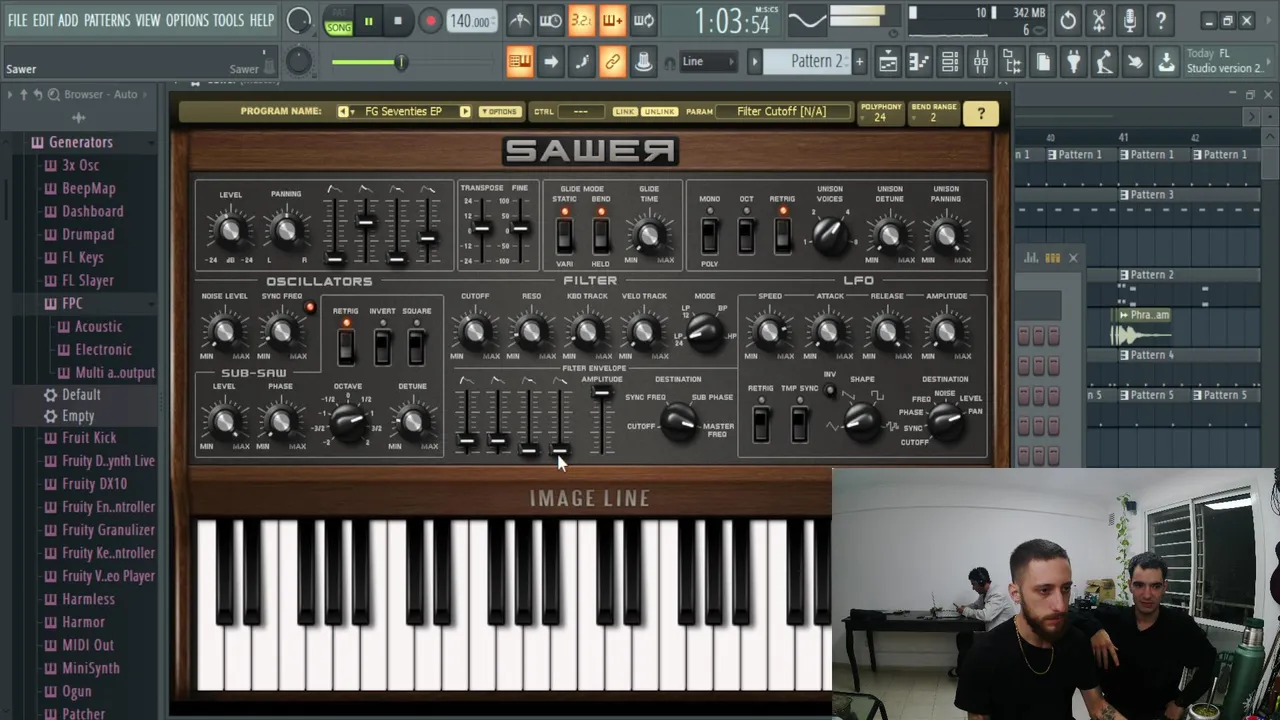
Task: Select MiniSynth in the browser list
Action: tap(90, 668)
